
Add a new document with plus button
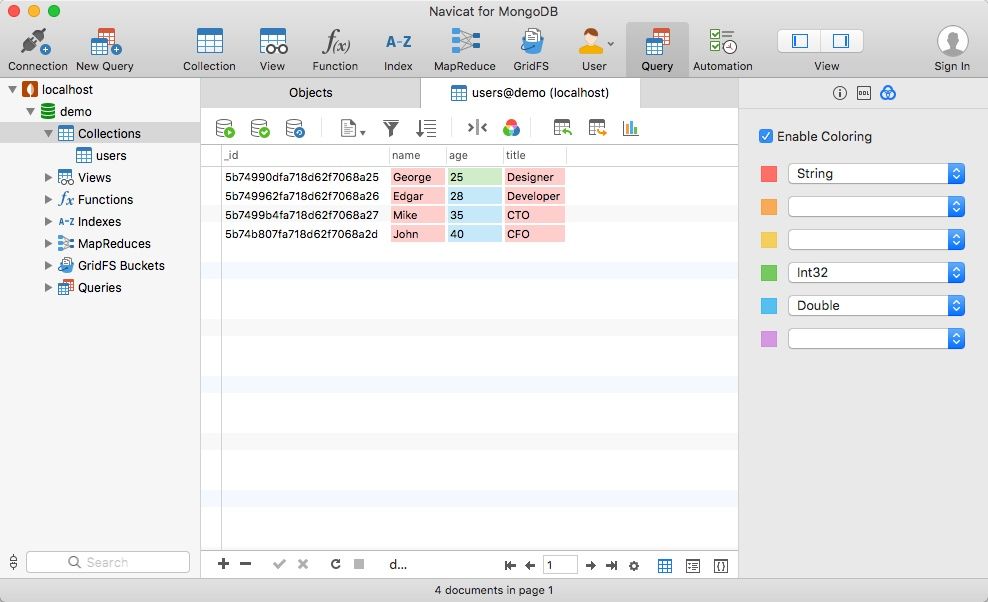click(223, 564)
